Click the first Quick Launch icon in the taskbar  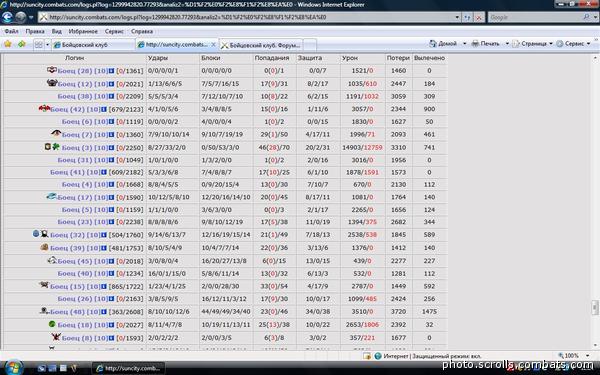click(x=42, y=368)
